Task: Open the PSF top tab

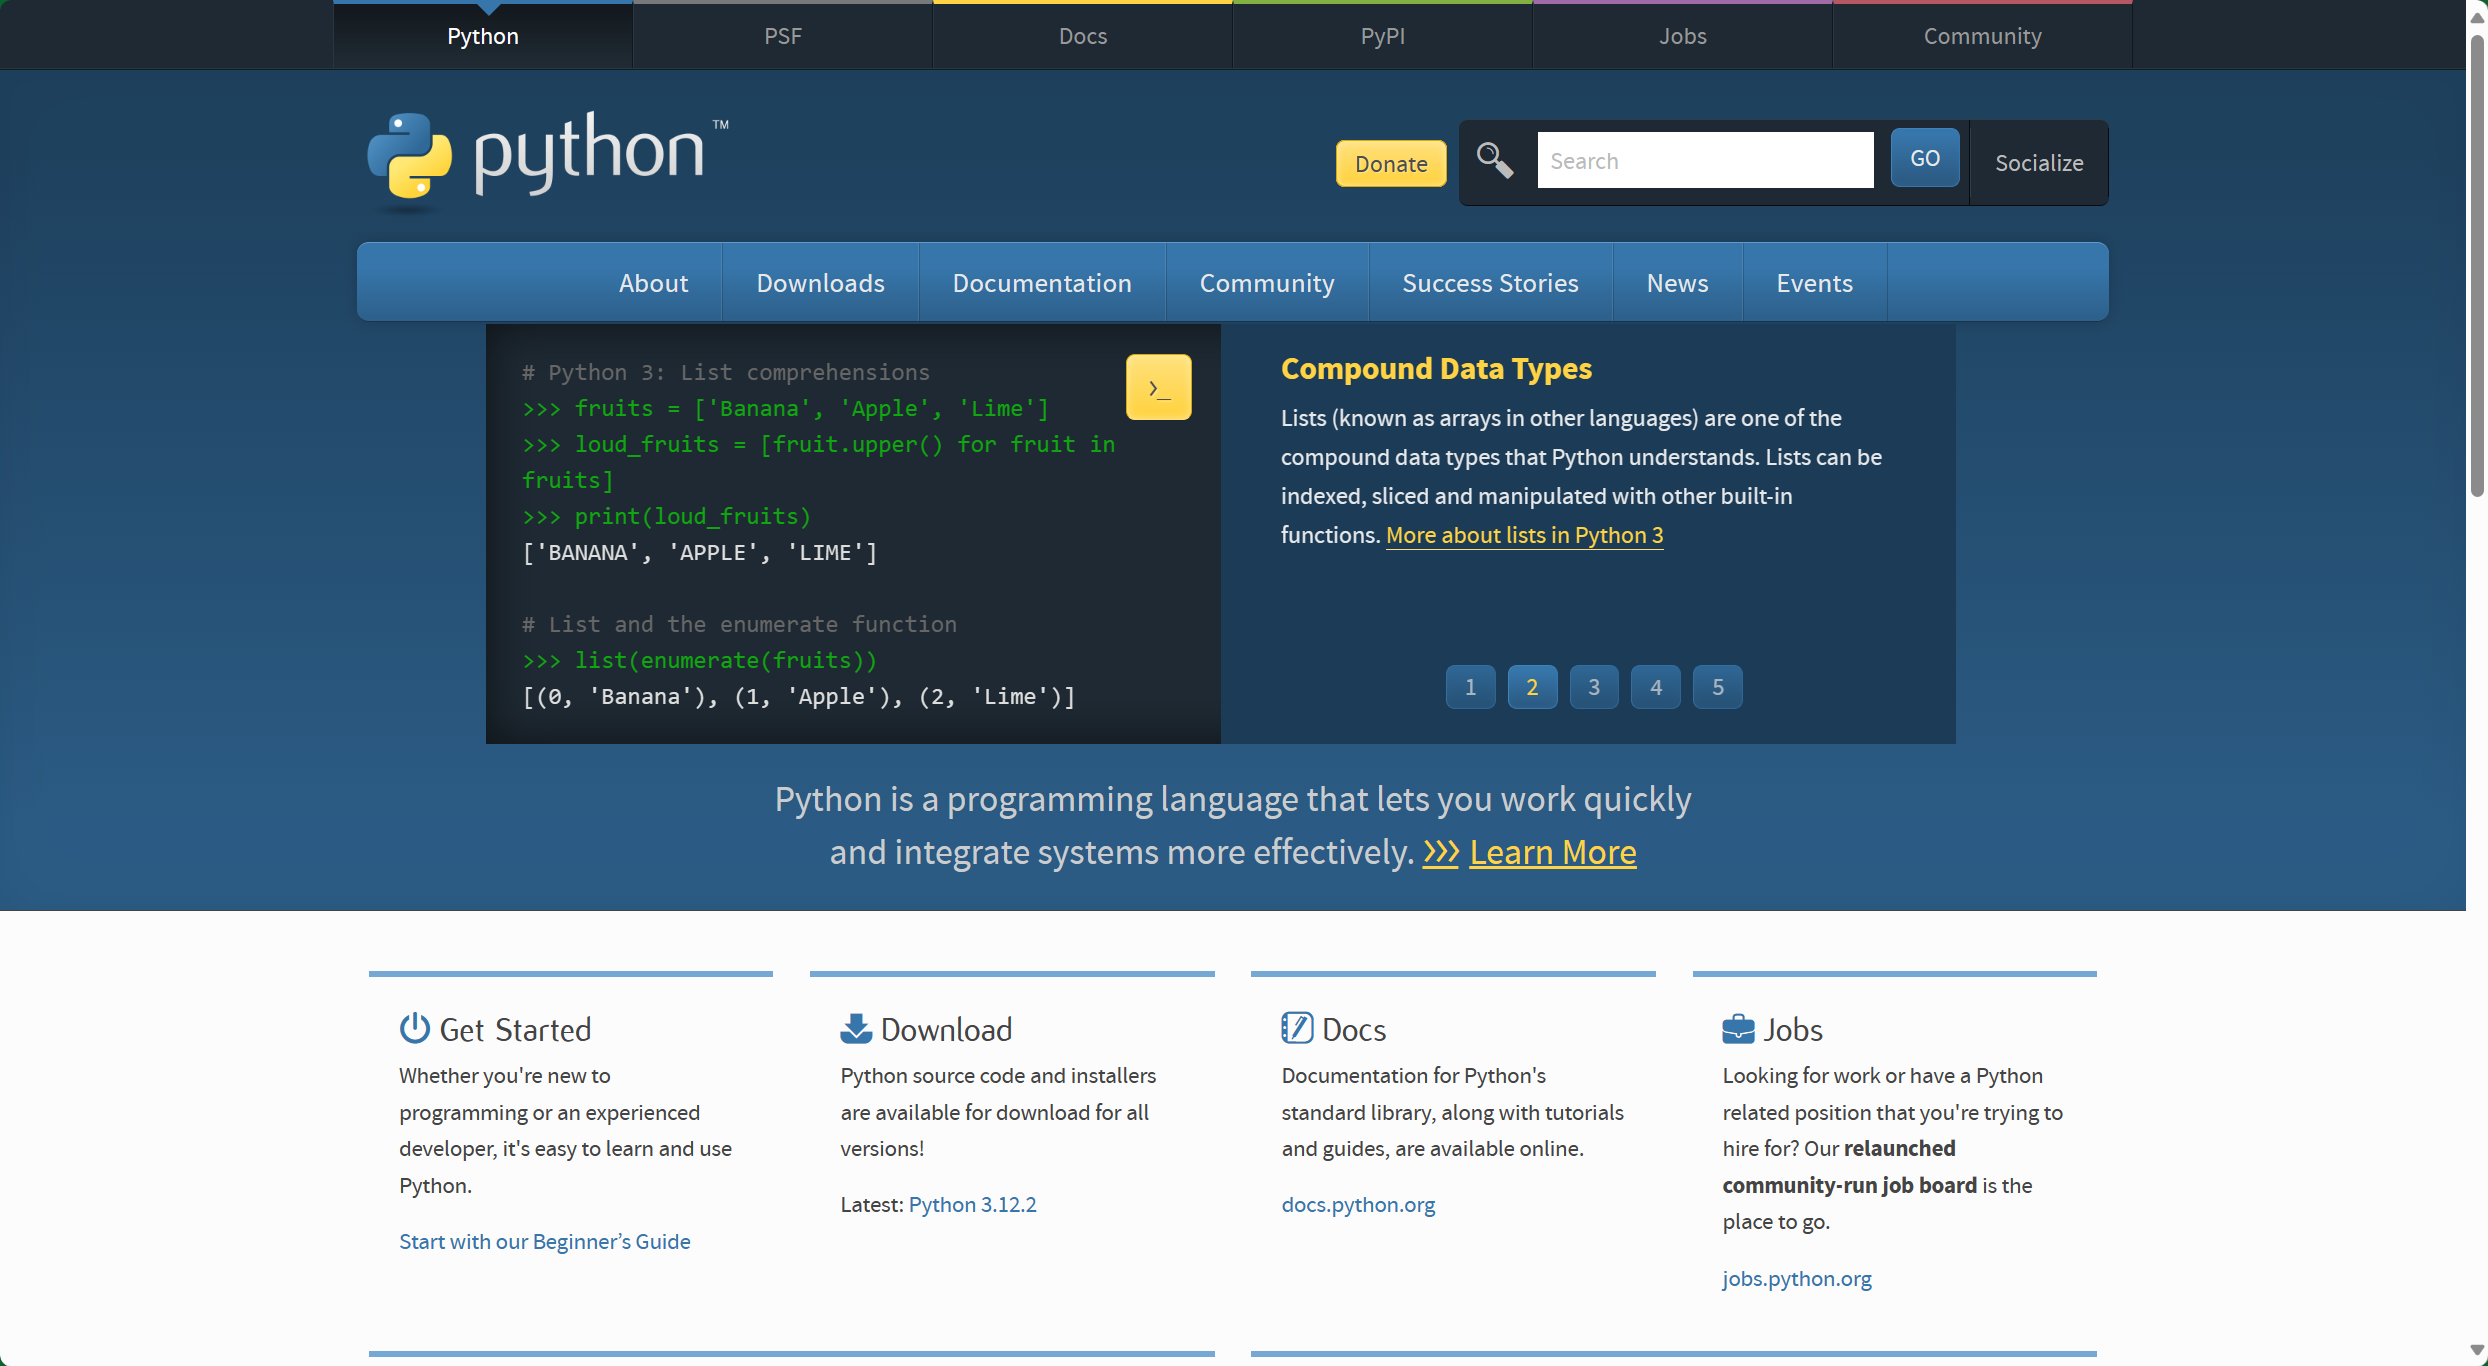Action: tap(782, 36)
